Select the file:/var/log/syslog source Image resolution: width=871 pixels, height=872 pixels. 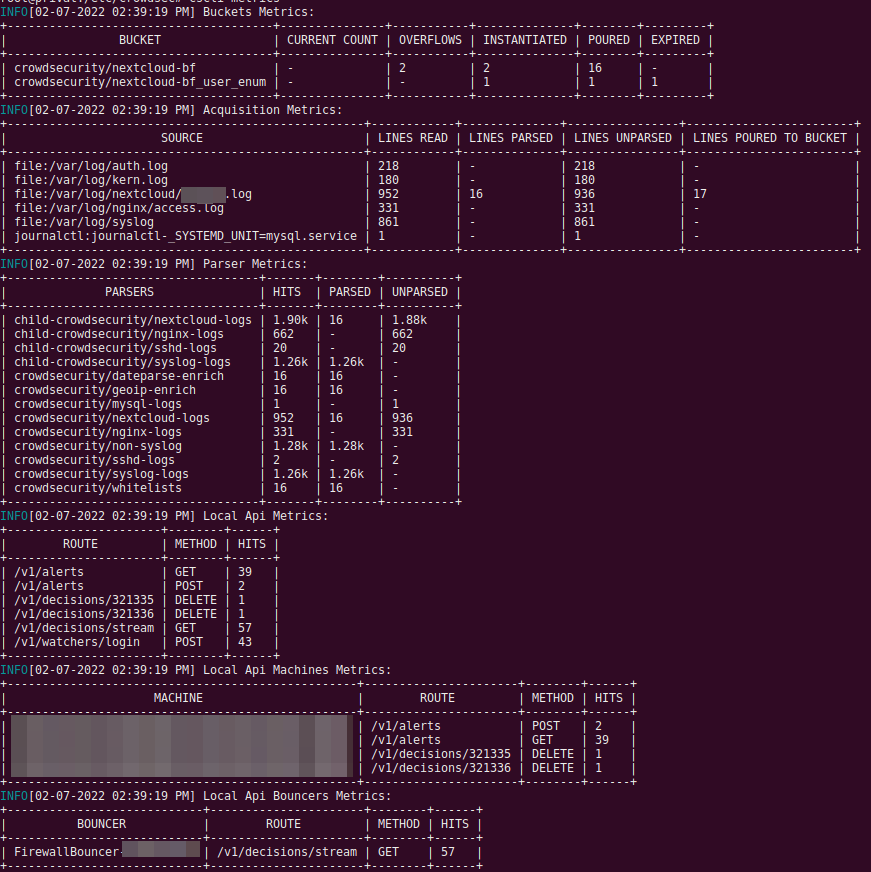pyautogui.click(x=84, y=222)
